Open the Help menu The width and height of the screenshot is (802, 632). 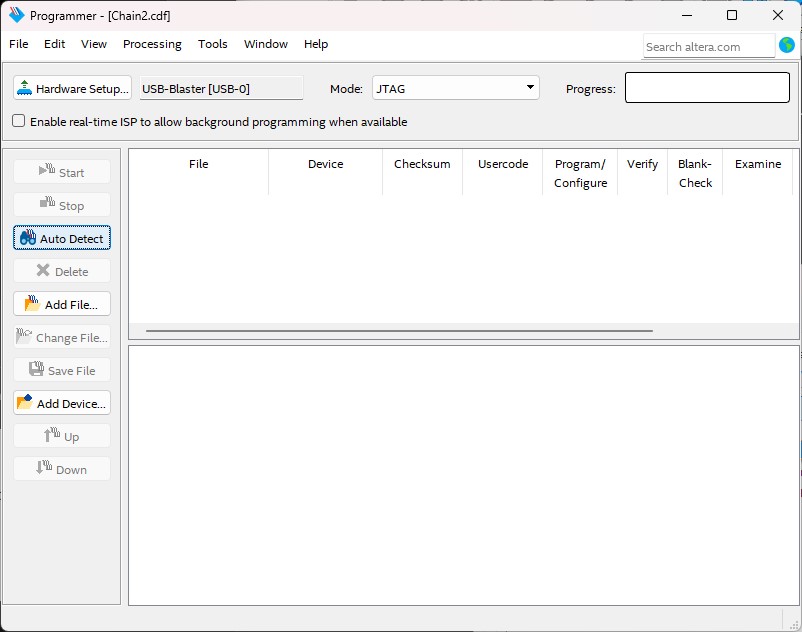(316, 44)
